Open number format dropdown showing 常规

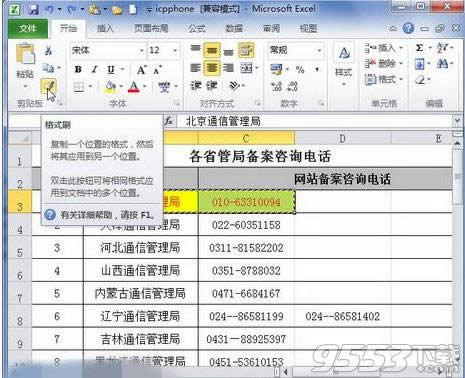click(319, 50)
